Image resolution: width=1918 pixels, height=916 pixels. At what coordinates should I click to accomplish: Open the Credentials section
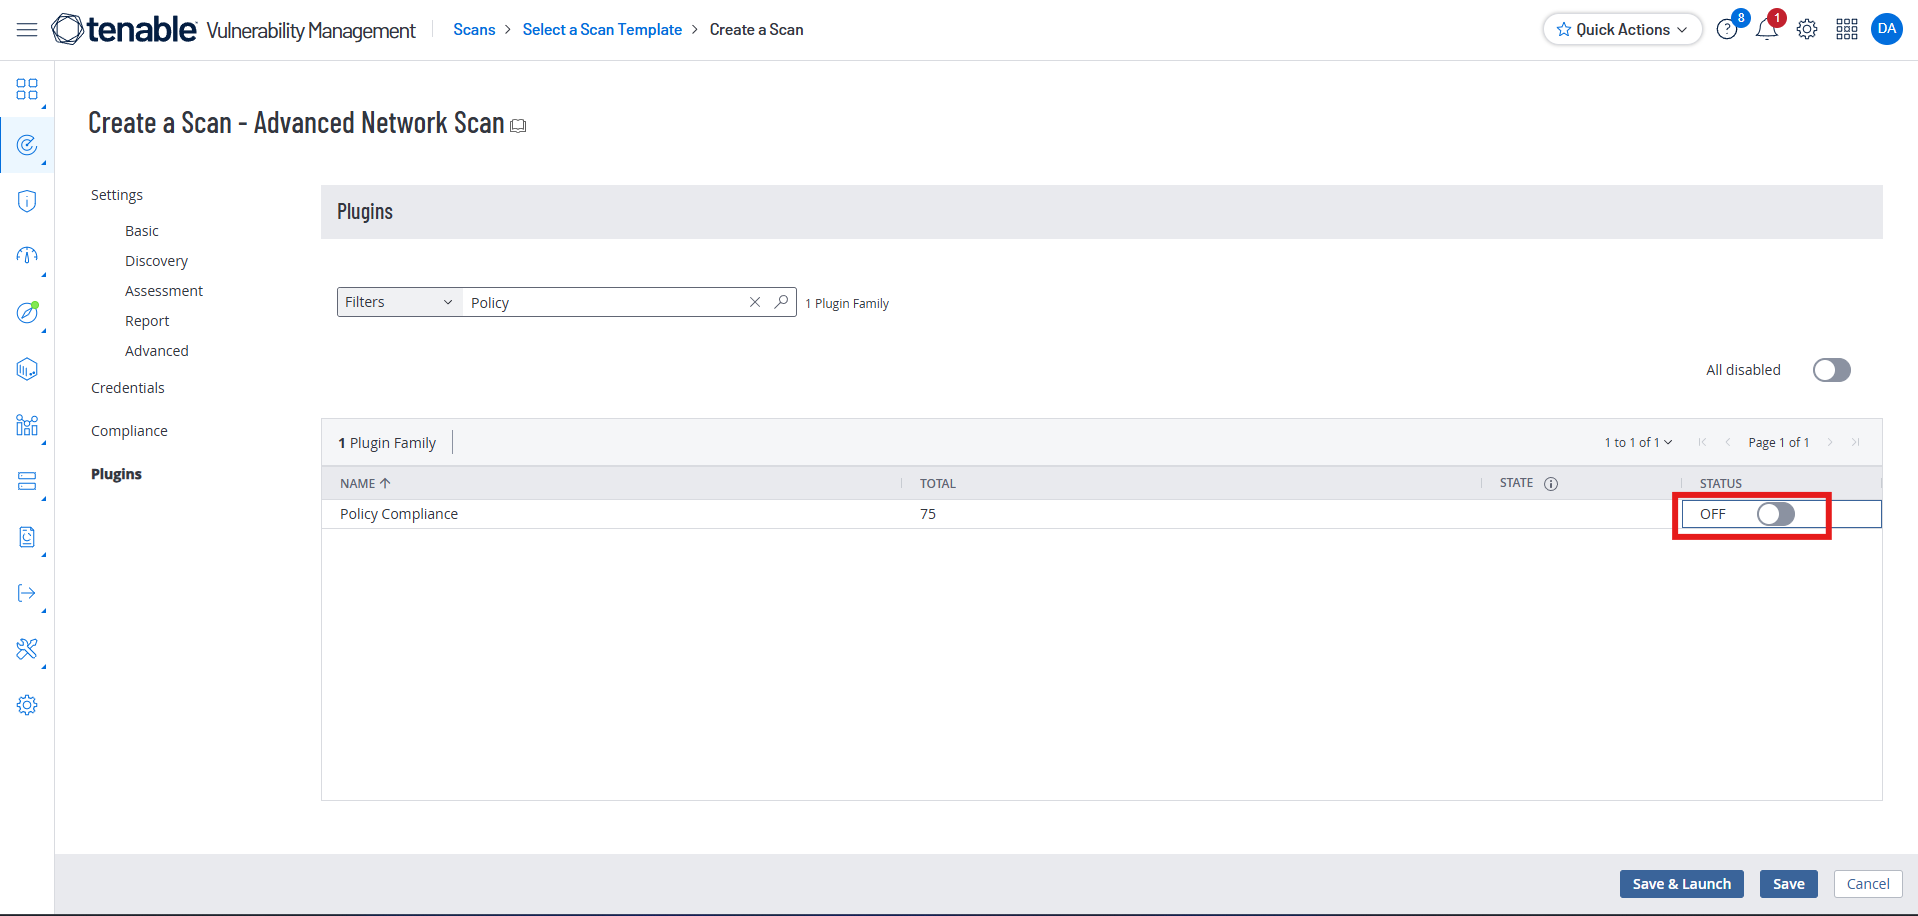click(128, 388)
